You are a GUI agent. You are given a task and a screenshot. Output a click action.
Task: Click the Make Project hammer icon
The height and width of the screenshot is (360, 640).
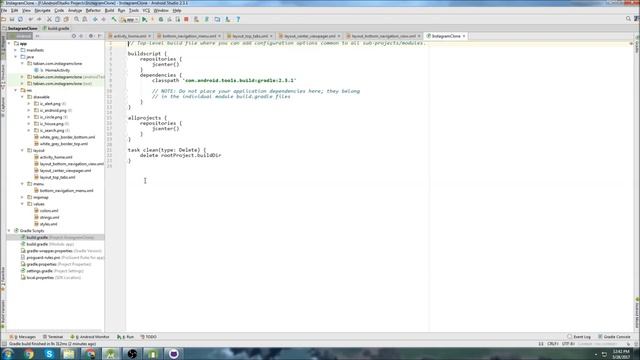tap(114, 19)
